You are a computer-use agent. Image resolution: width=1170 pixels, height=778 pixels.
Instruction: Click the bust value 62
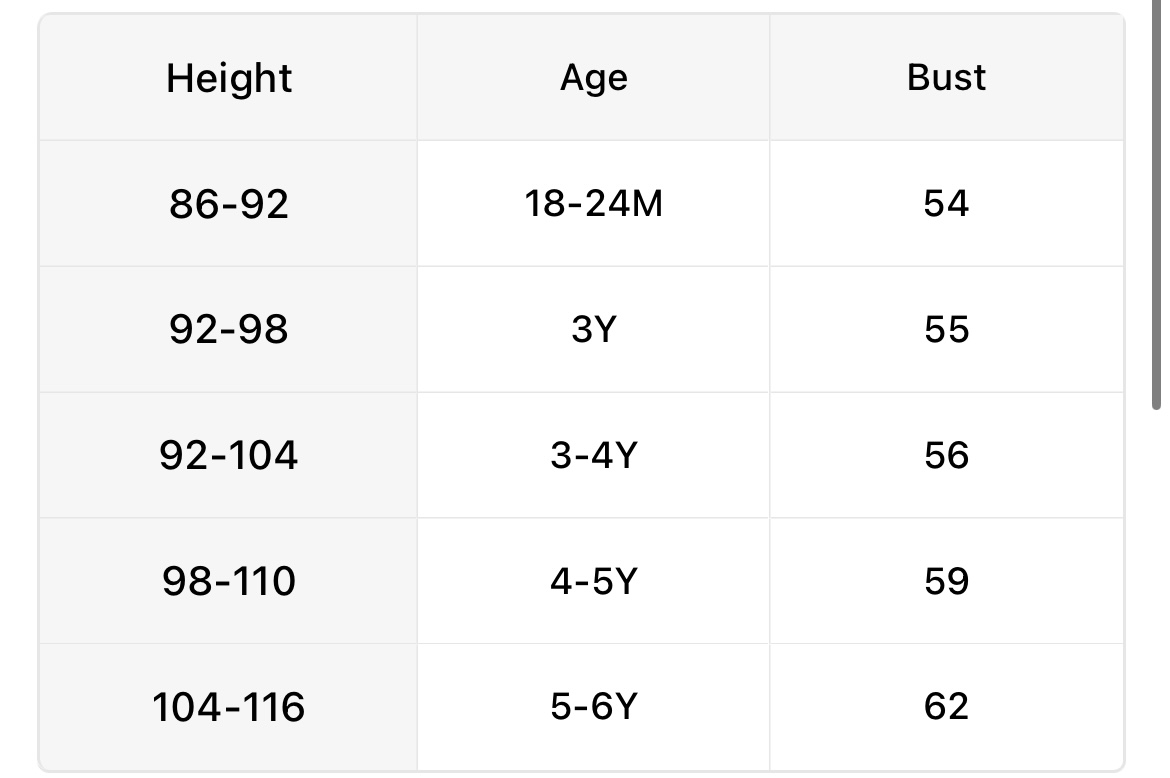(946, 707)
